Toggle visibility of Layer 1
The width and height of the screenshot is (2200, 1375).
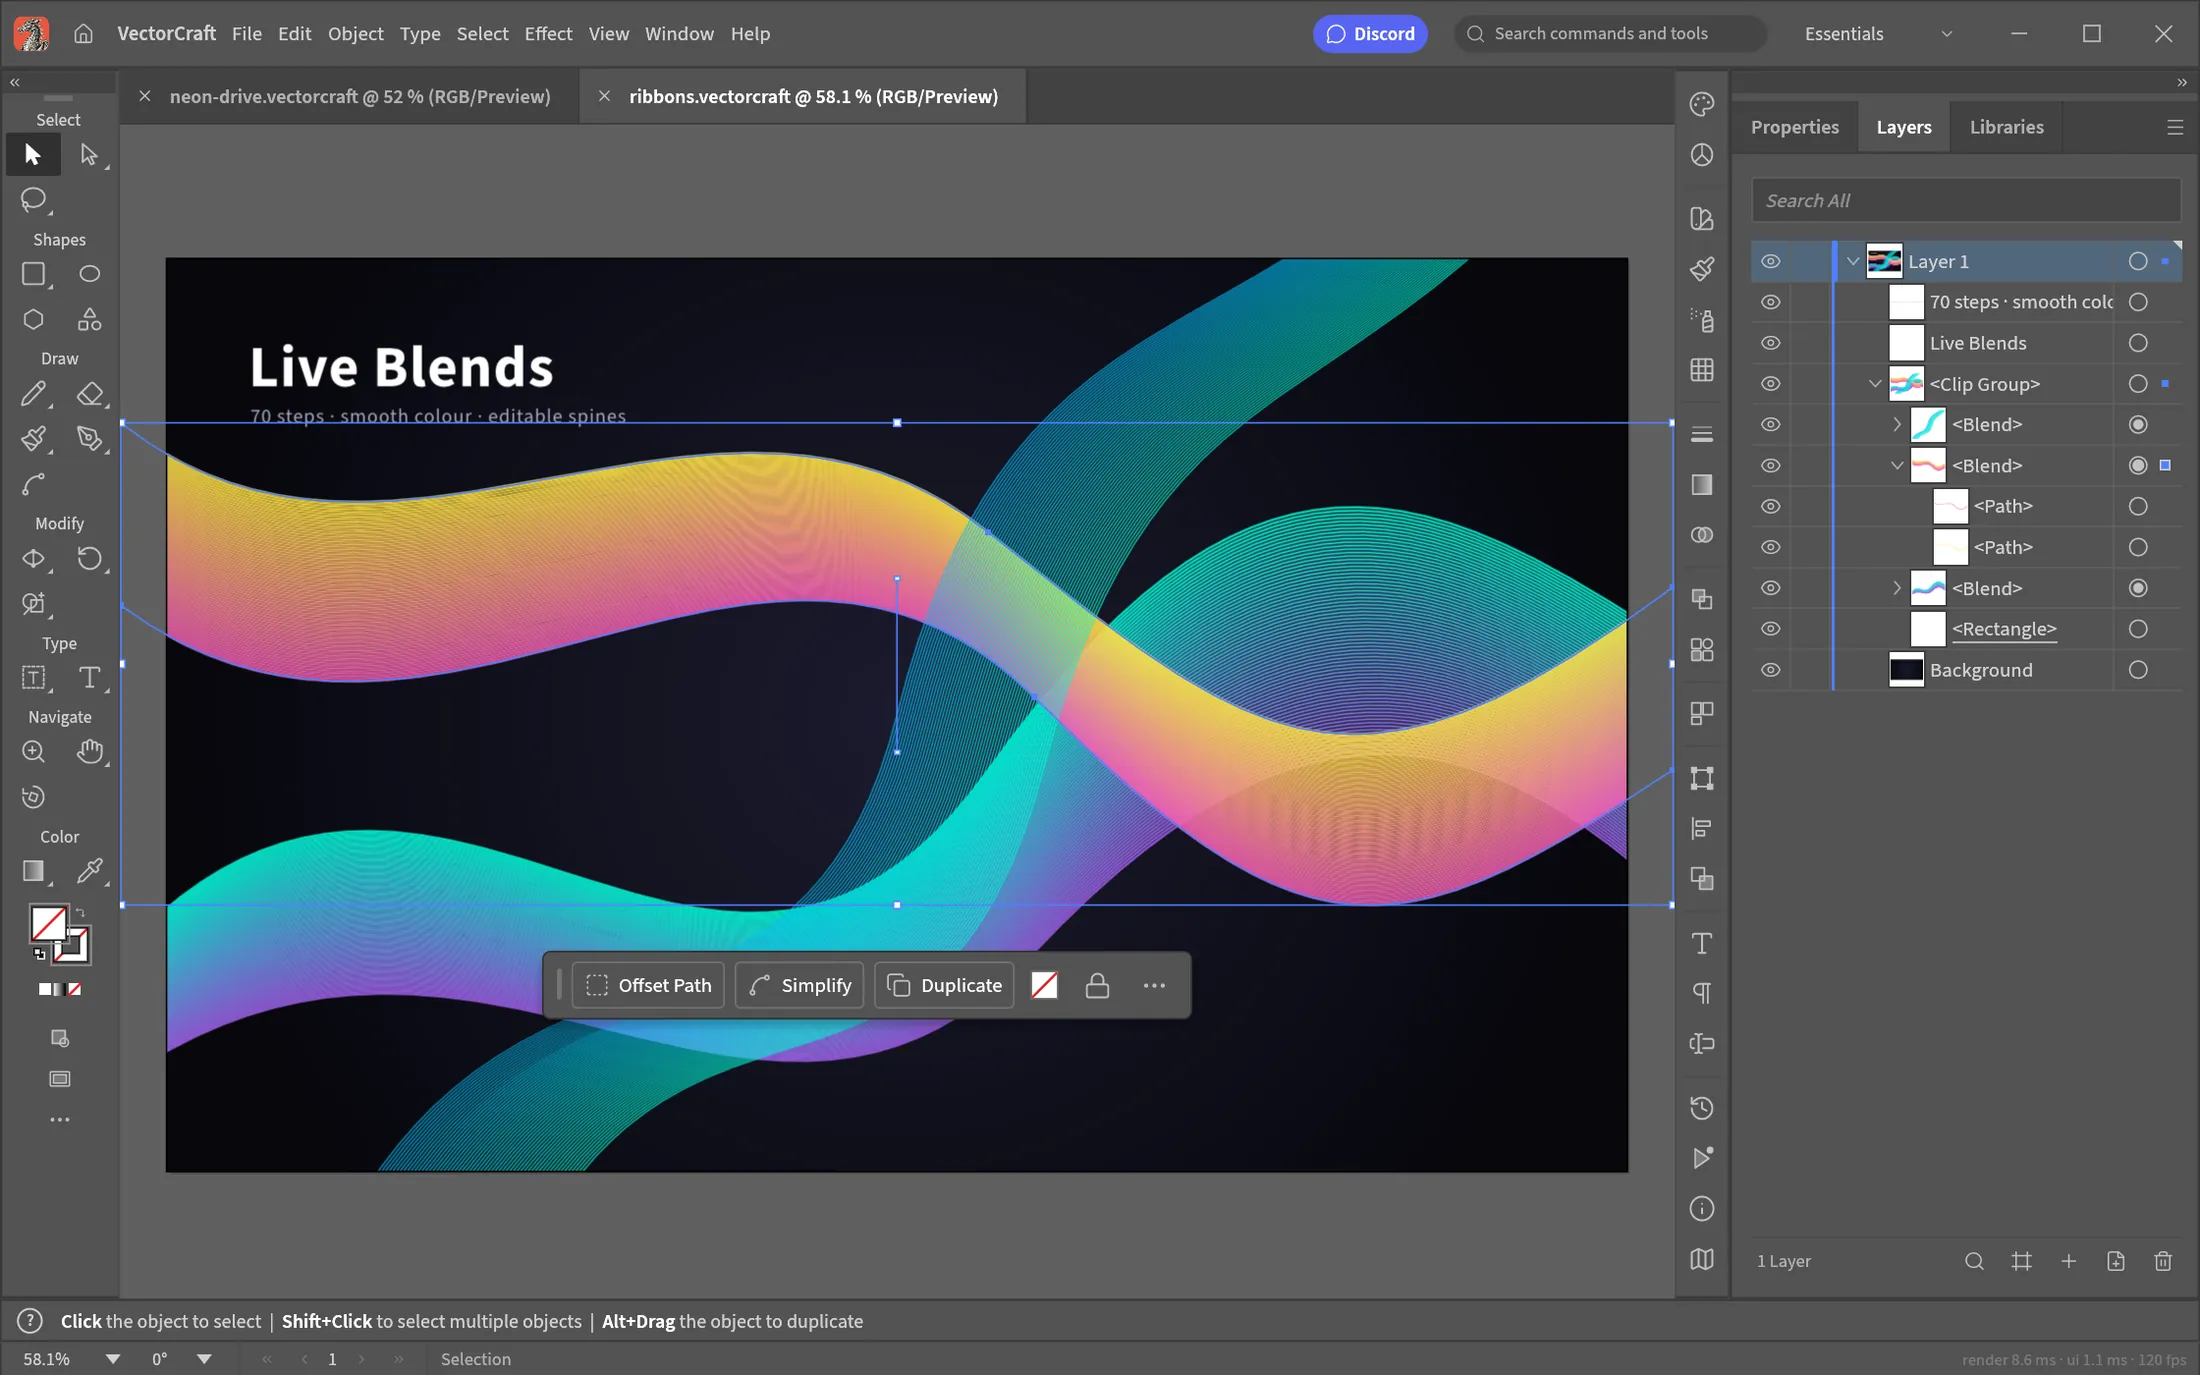point(1770,261)
